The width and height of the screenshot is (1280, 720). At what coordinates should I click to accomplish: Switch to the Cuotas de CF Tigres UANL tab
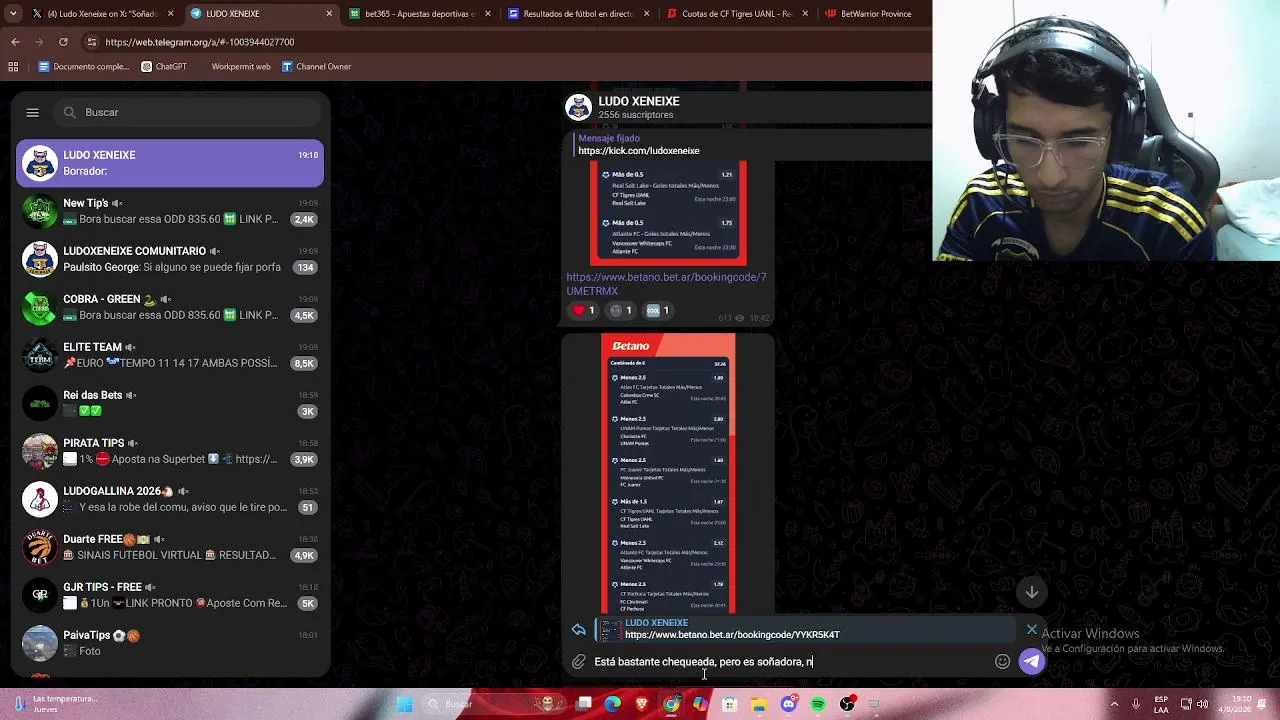pyautogui.click(x=735, y=14)
